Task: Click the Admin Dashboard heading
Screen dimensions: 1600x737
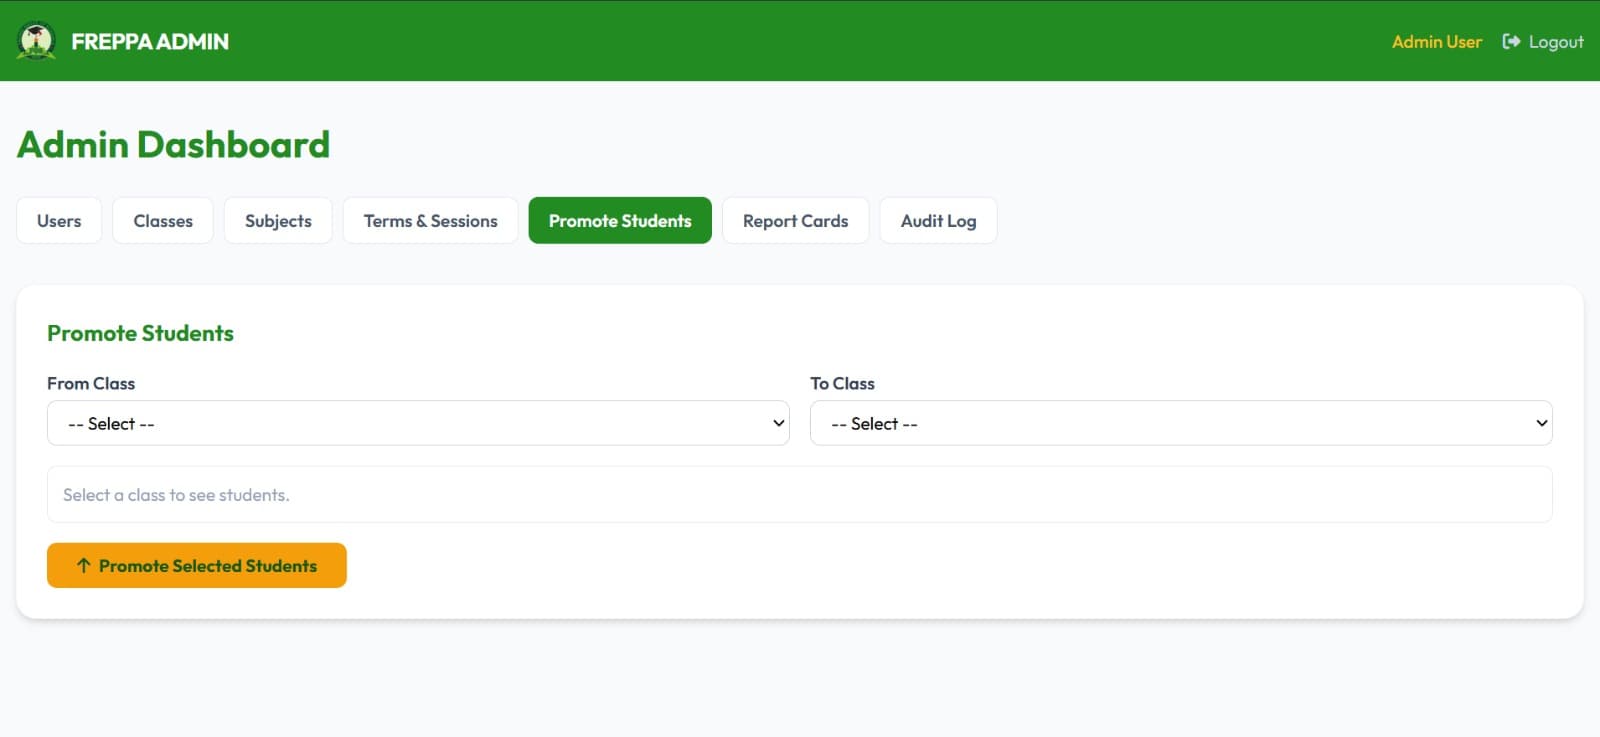Action: point(173,145)
